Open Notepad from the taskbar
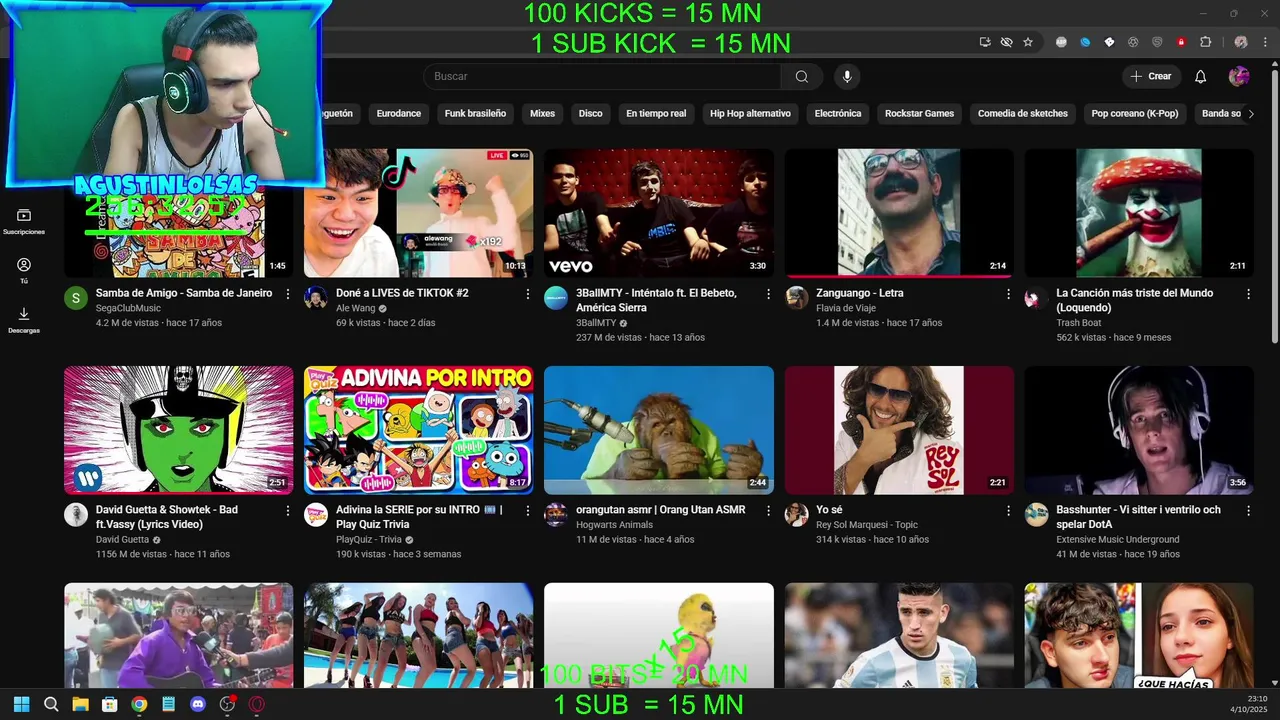 click(168, 704)
